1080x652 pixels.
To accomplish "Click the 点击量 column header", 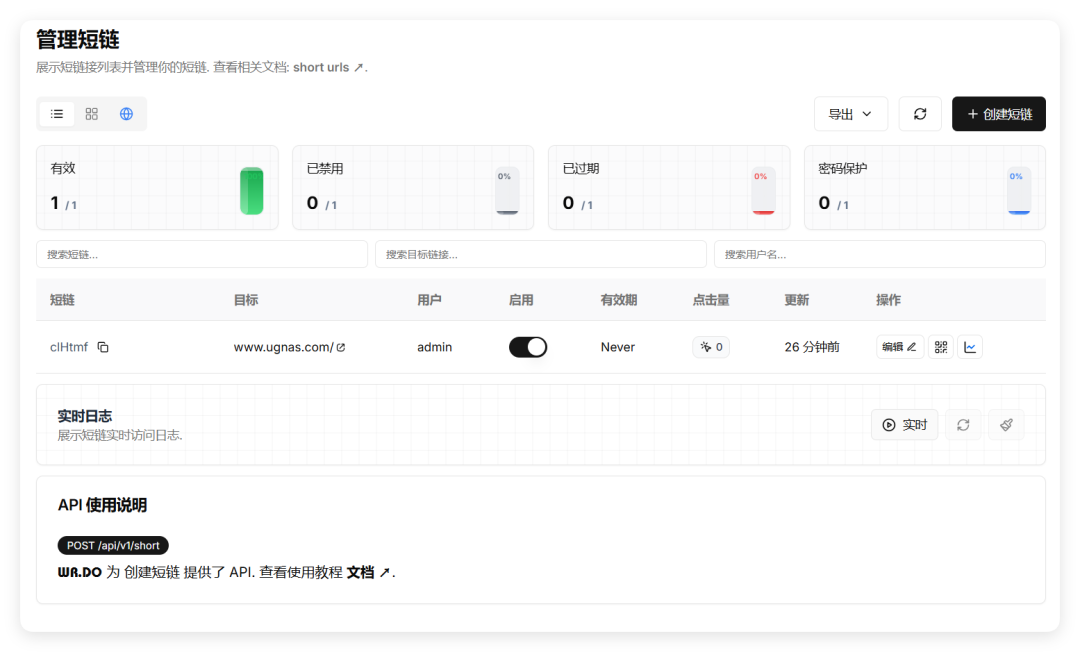I will point(711,299).
